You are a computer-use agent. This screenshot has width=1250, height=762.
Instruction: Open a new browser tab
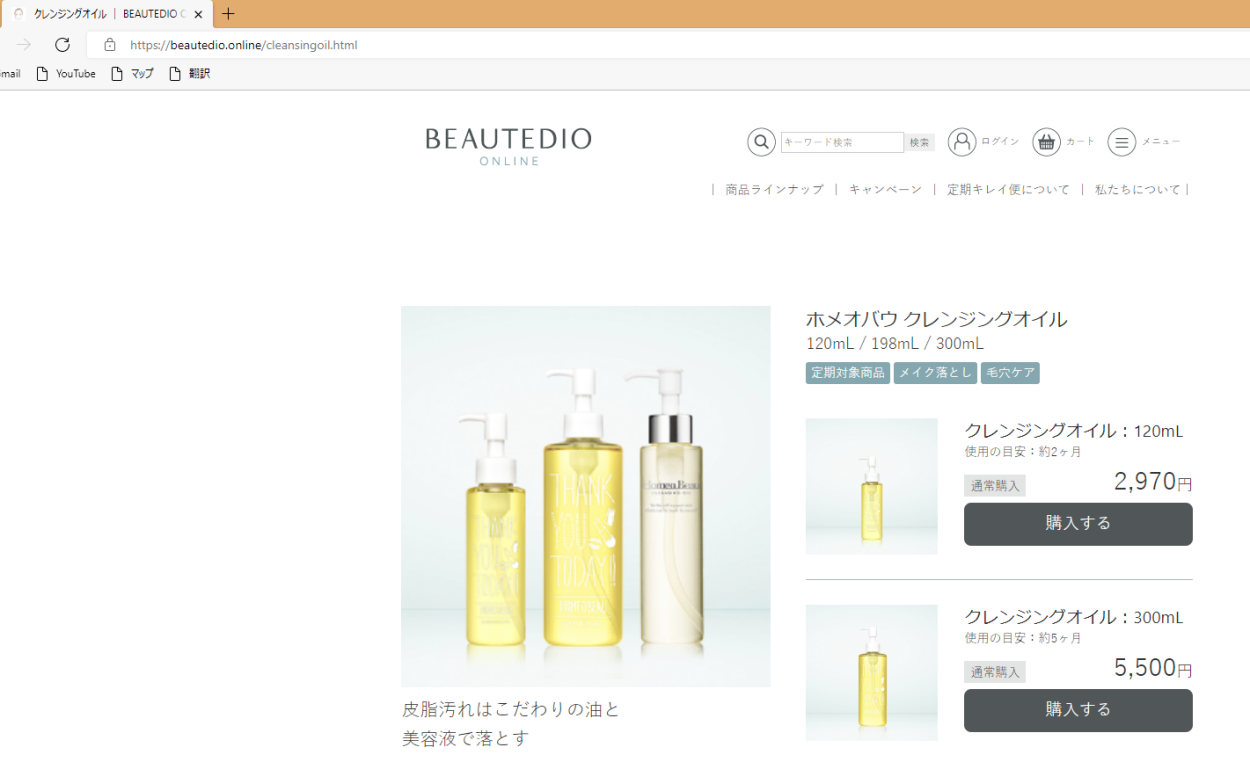coord(228,14)
